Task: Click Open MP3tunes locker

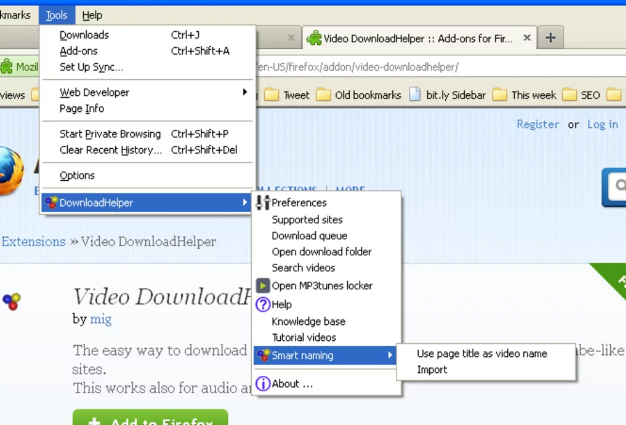Action: click(x=327, y=286)
